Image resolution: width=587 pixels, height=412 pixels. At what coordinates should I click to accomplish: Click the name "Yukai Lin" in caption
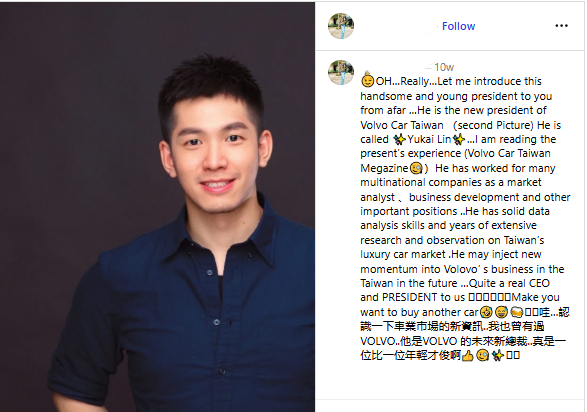pyautogui.click(x=429, y=139)
